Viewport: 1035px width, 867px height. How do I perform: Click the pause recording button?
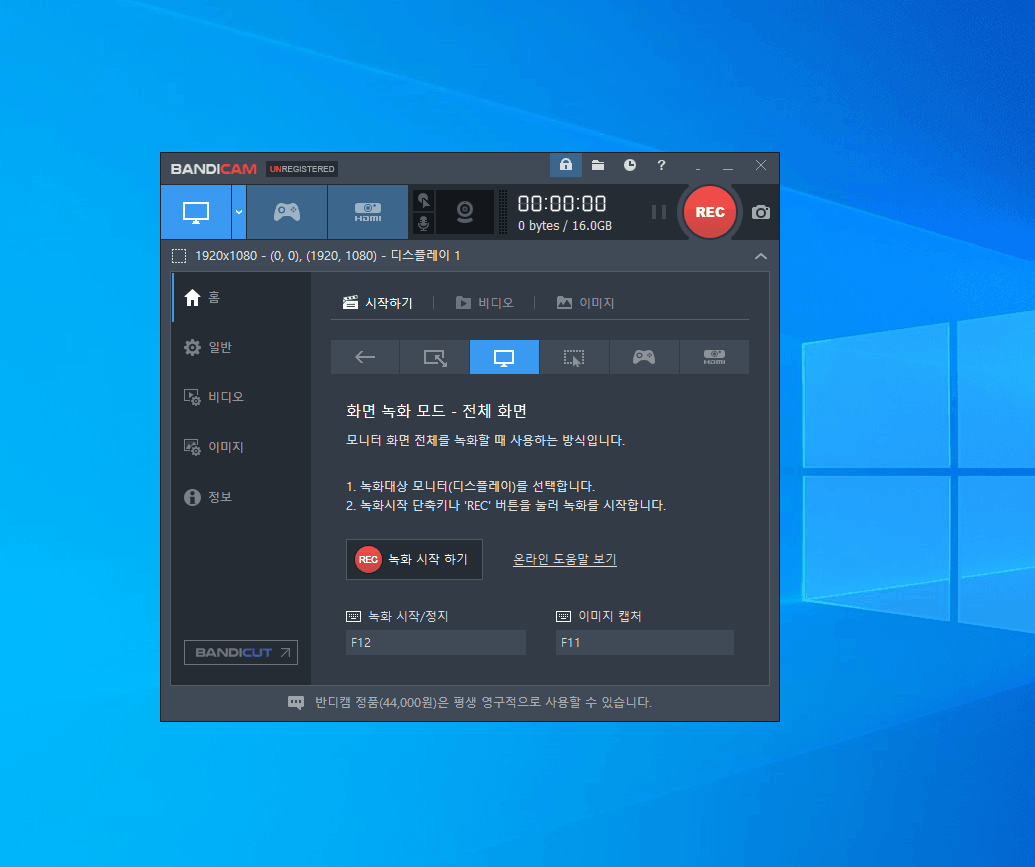[x=659, y=212]
